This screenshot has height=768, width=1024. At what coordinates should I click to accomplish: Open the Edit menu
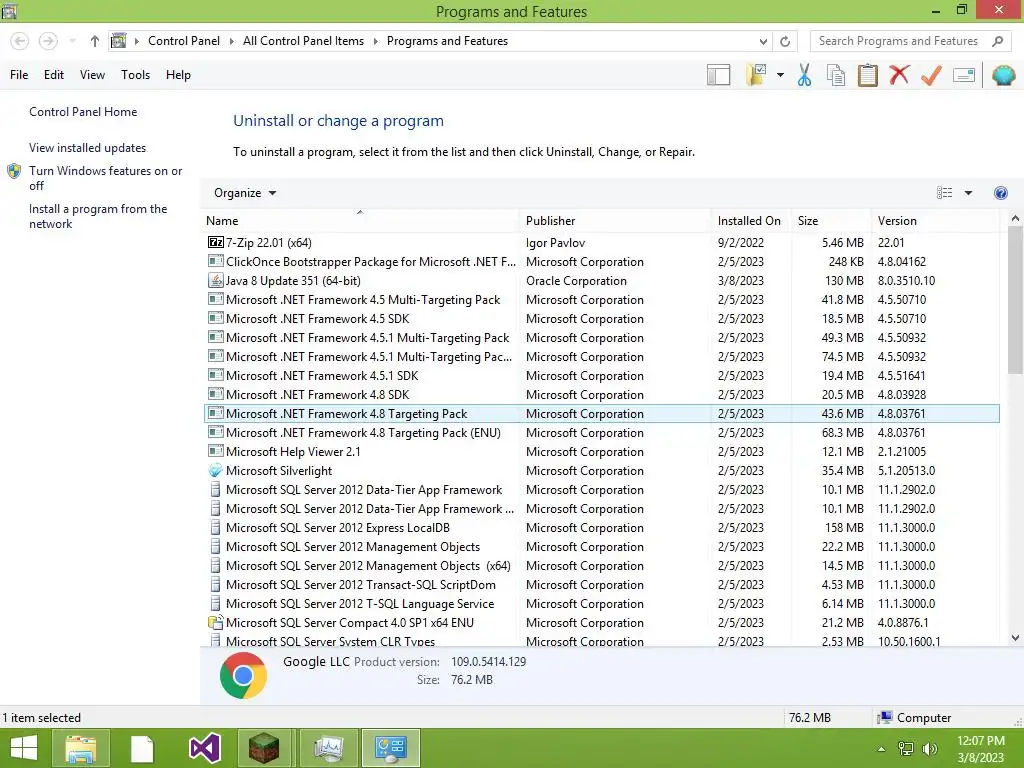pos(54,75)
